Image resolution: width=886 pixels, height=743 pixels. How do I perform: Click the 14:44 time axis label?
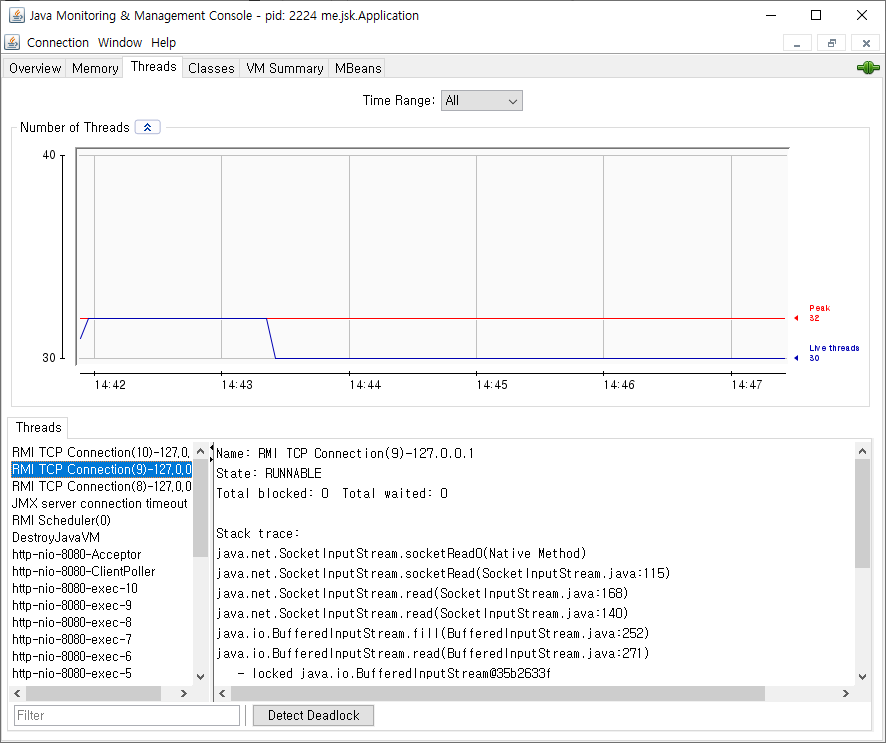tap(365, 385)
